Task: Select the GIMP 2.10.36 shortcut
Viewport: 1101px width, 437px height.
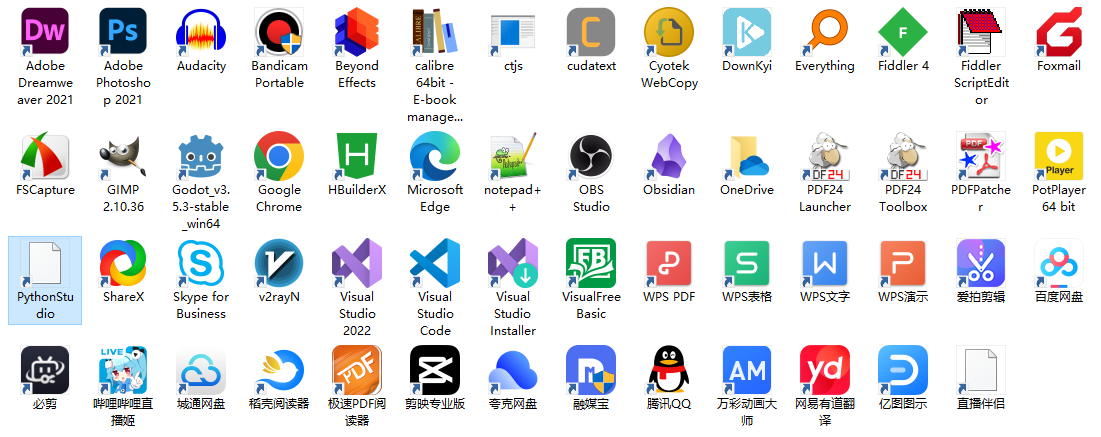Action: 123,157
